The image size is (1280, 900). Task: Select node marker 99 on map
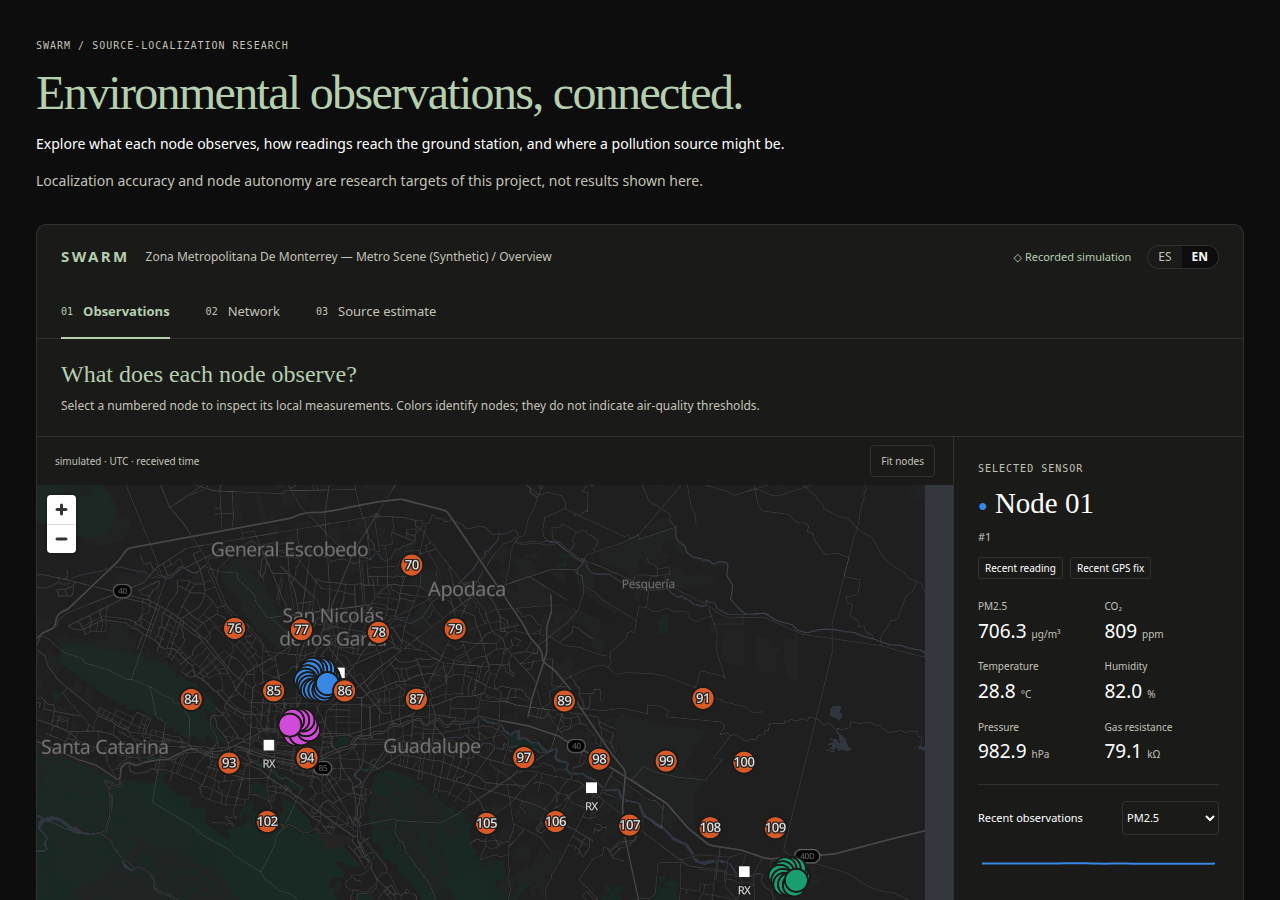[666, 761]
